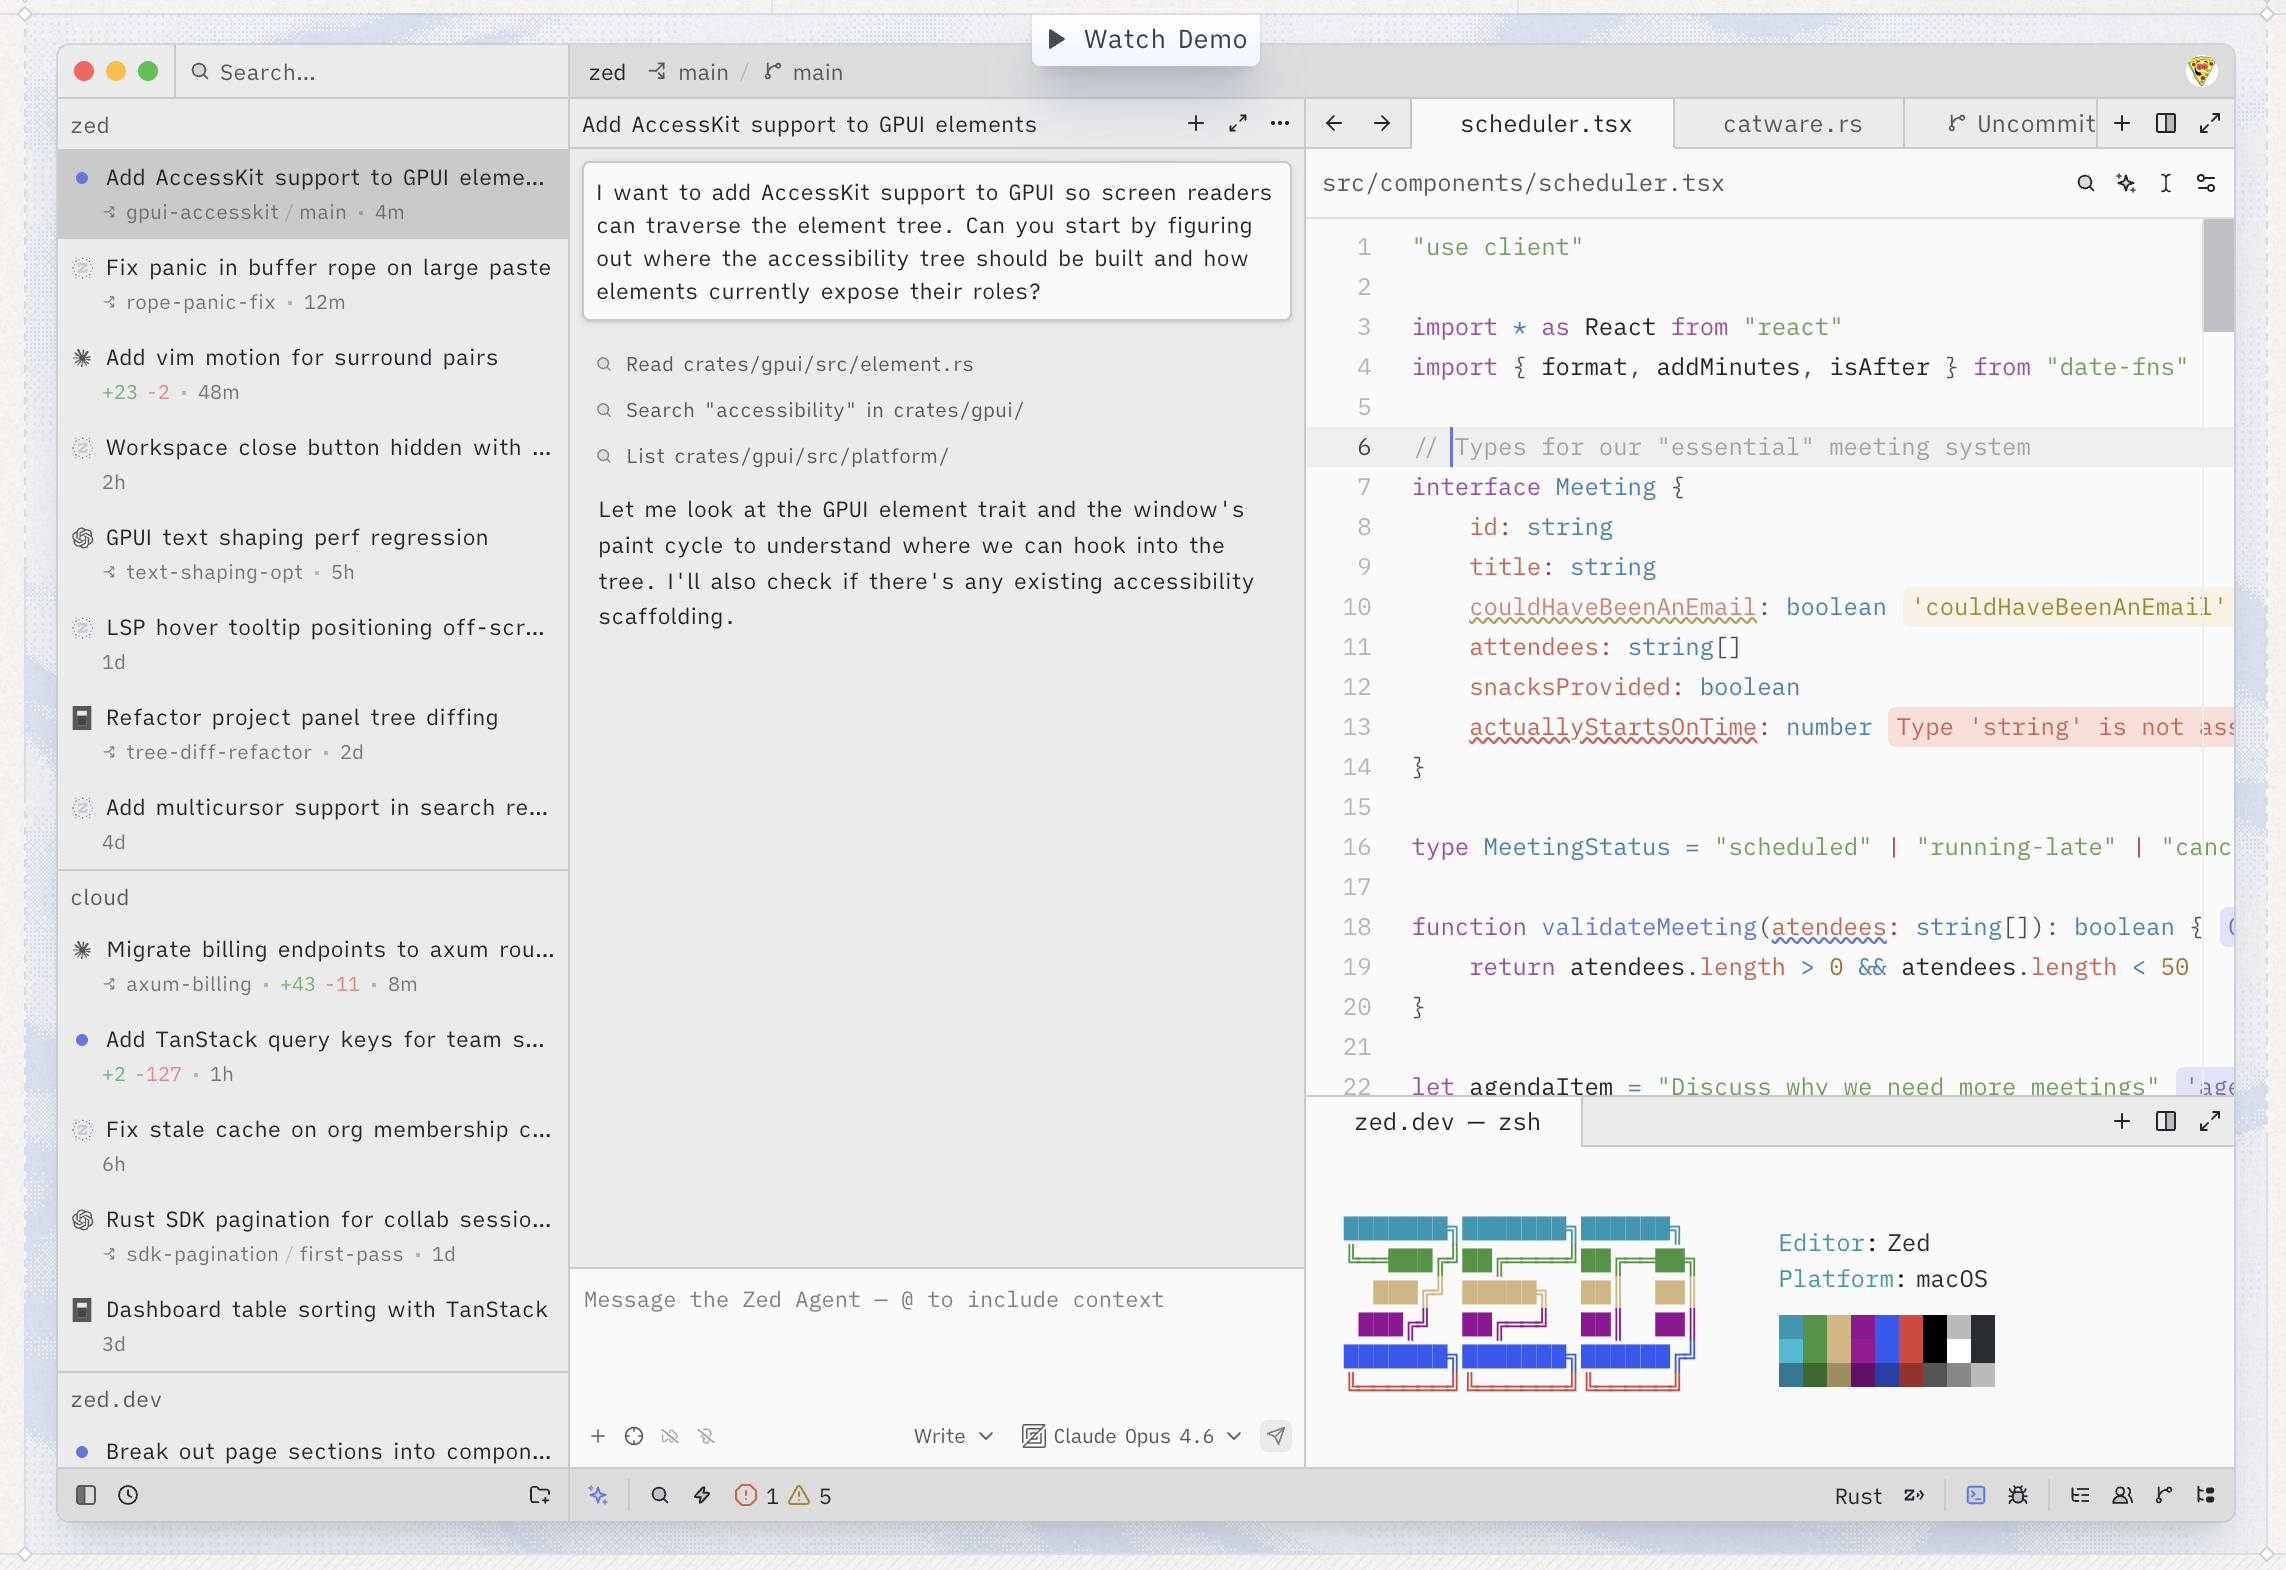Click the lightning bolt icon in status bar
This screenshot has height=1570, width=2286.
click(702, 1495)
